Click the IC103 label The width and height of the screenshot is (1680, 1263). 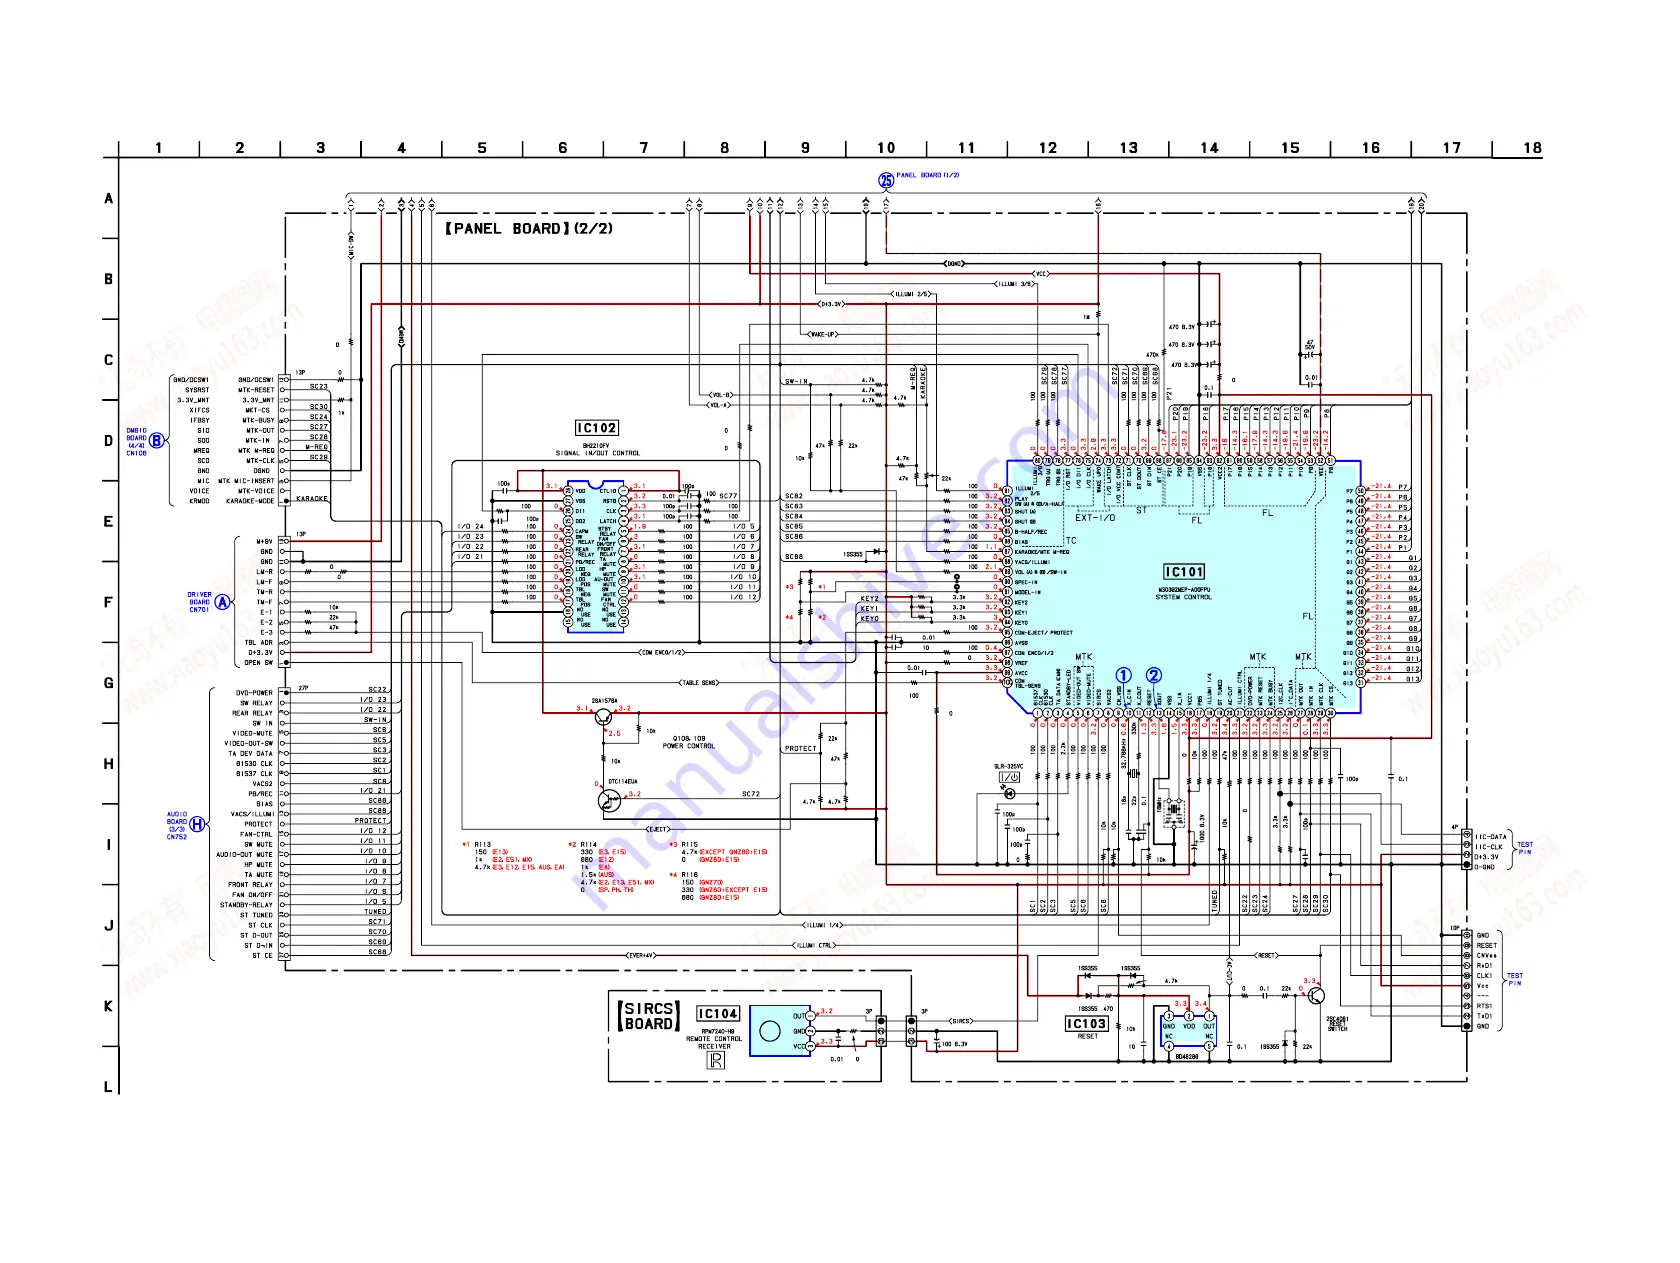(1086, 1024)
